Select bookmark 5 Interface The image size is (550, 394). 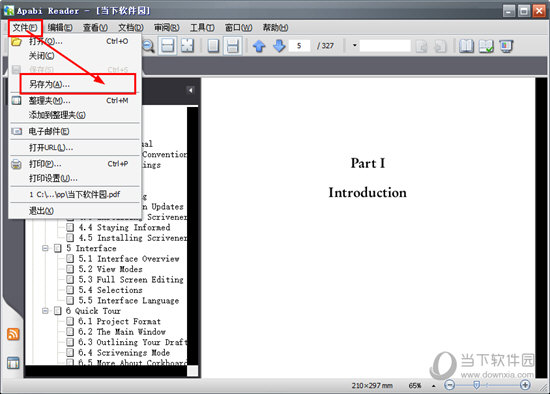(91, 248)
